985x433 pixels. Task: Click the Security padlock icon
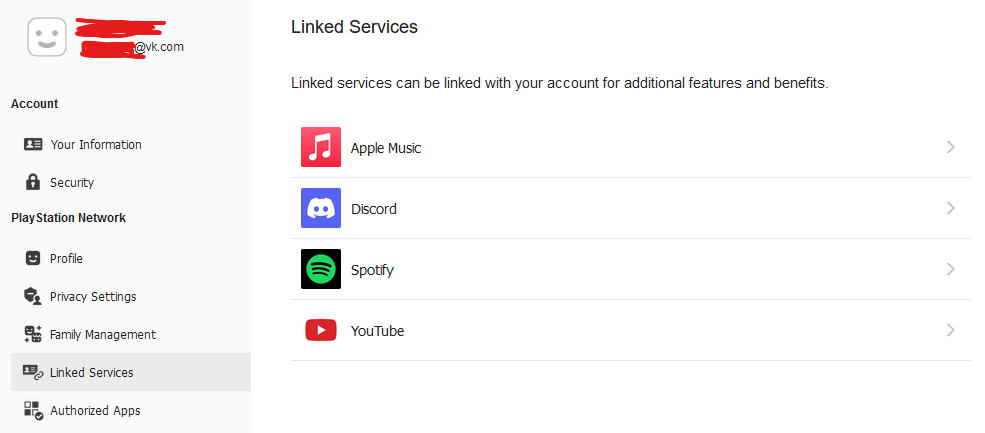(33, 182)
